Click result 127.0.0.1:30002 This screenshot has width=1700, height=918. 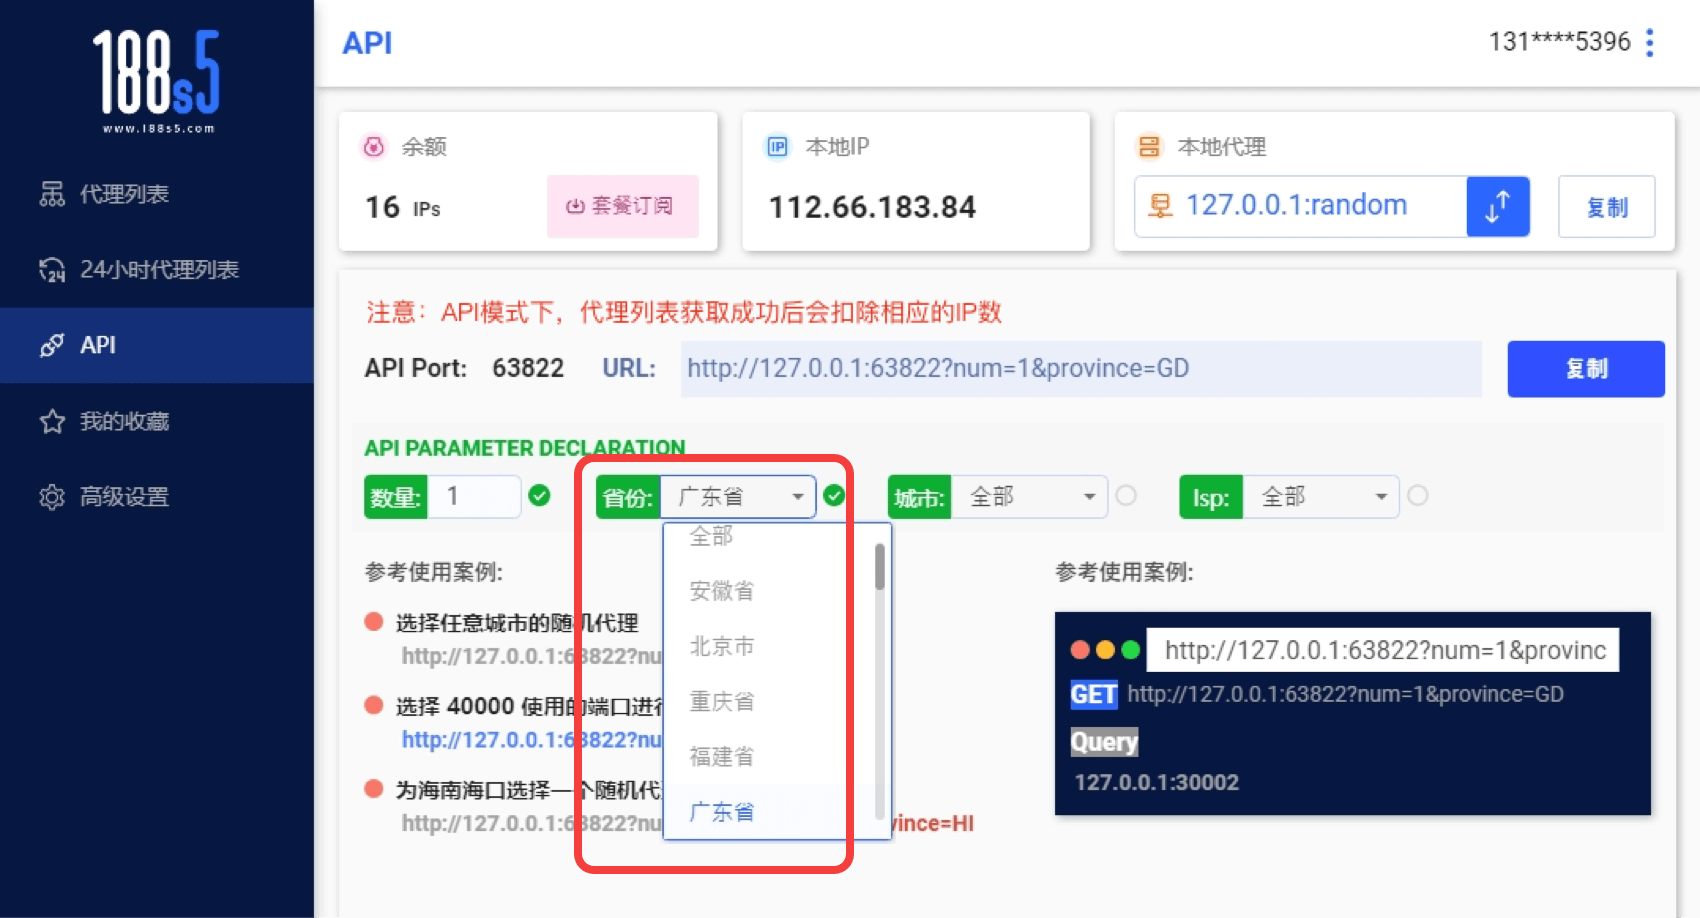1157,783
